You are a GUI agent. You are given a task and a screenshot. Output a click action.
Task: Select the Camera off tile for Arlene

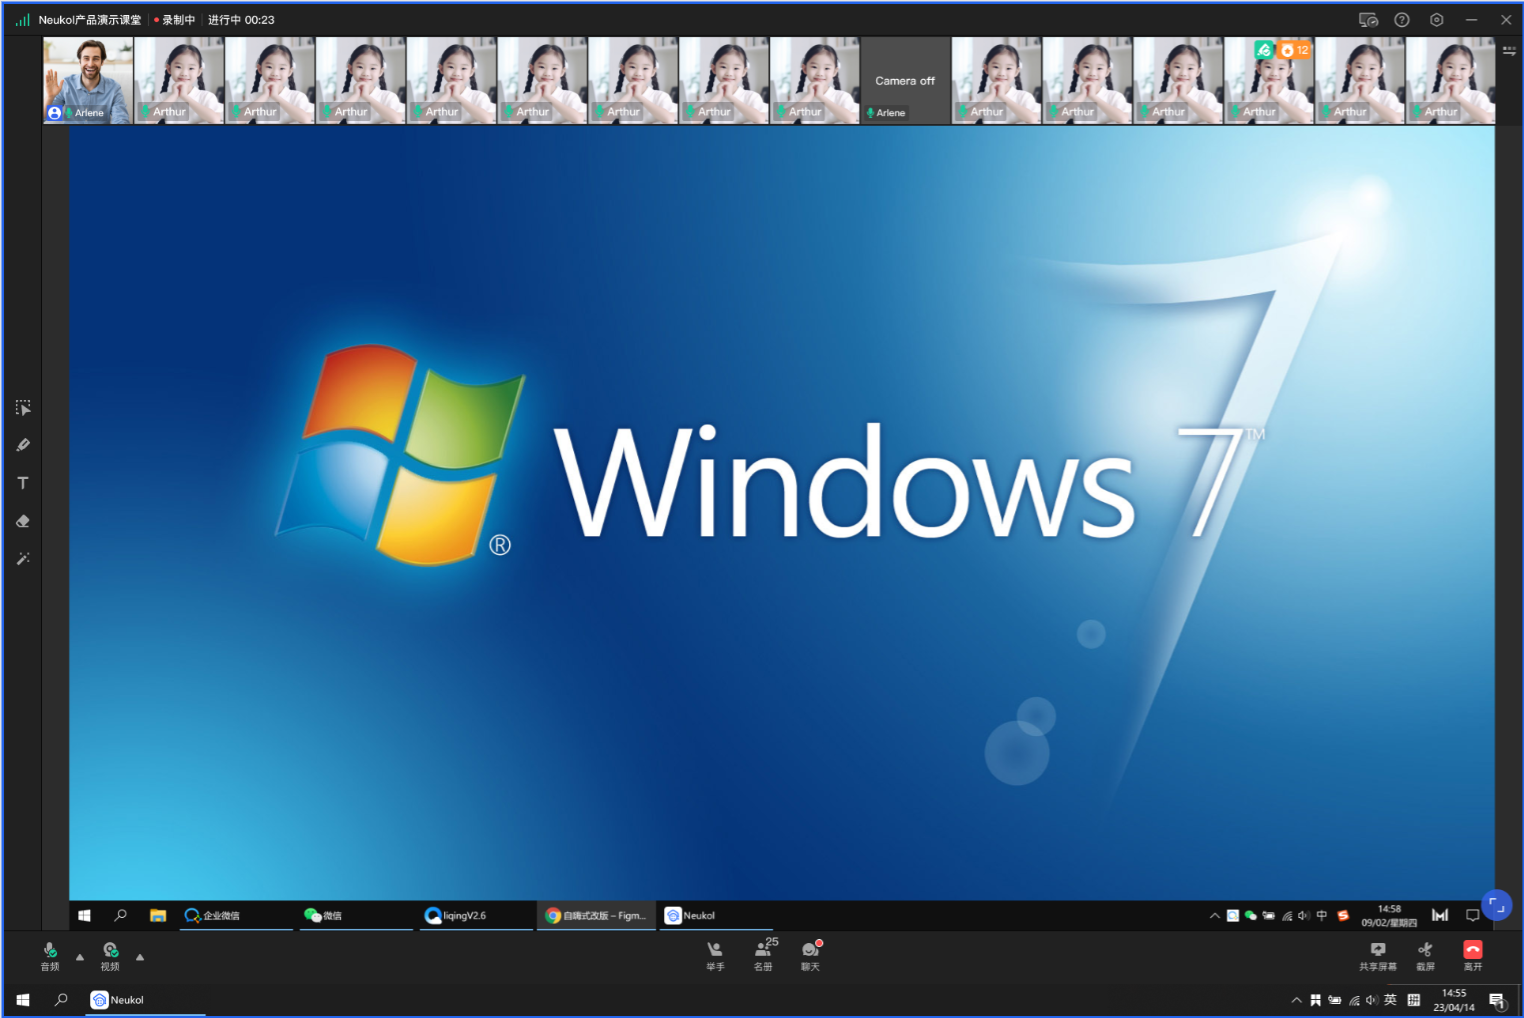[905, 81]
